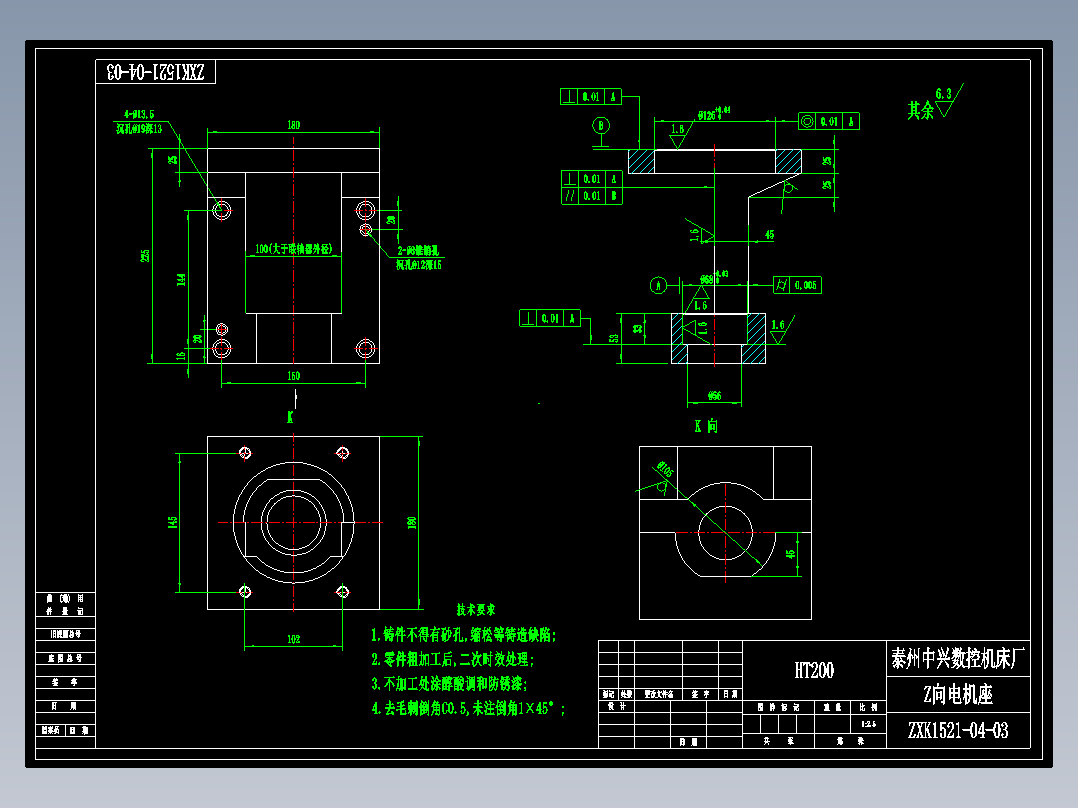Select drawing number ZXK1521-04-03 in title block

click(958, 730)
